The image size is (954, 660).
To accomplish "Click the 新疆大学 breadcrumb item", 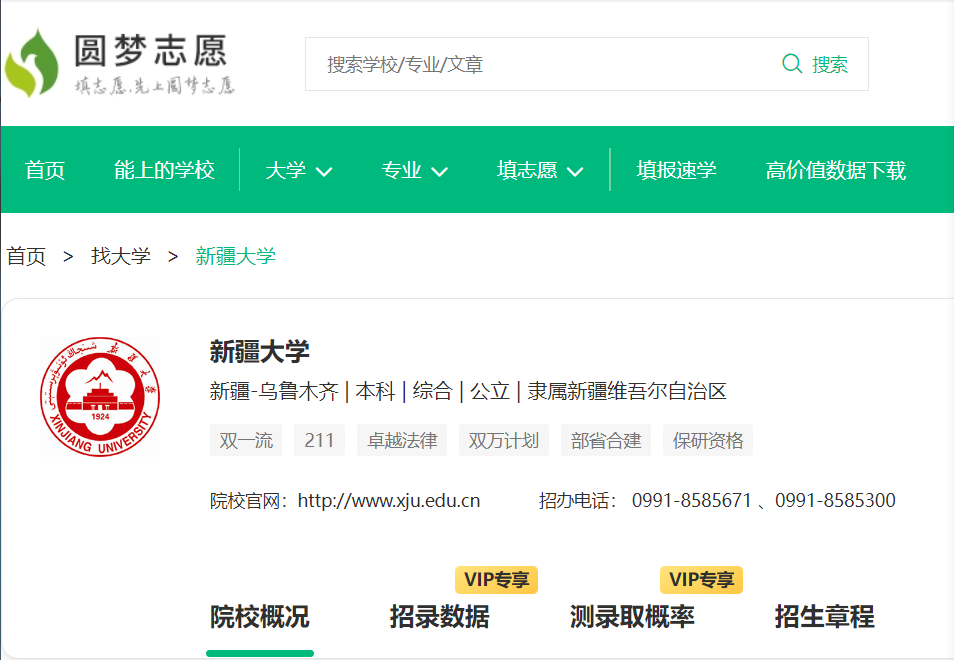I will [x=235, y=256].
